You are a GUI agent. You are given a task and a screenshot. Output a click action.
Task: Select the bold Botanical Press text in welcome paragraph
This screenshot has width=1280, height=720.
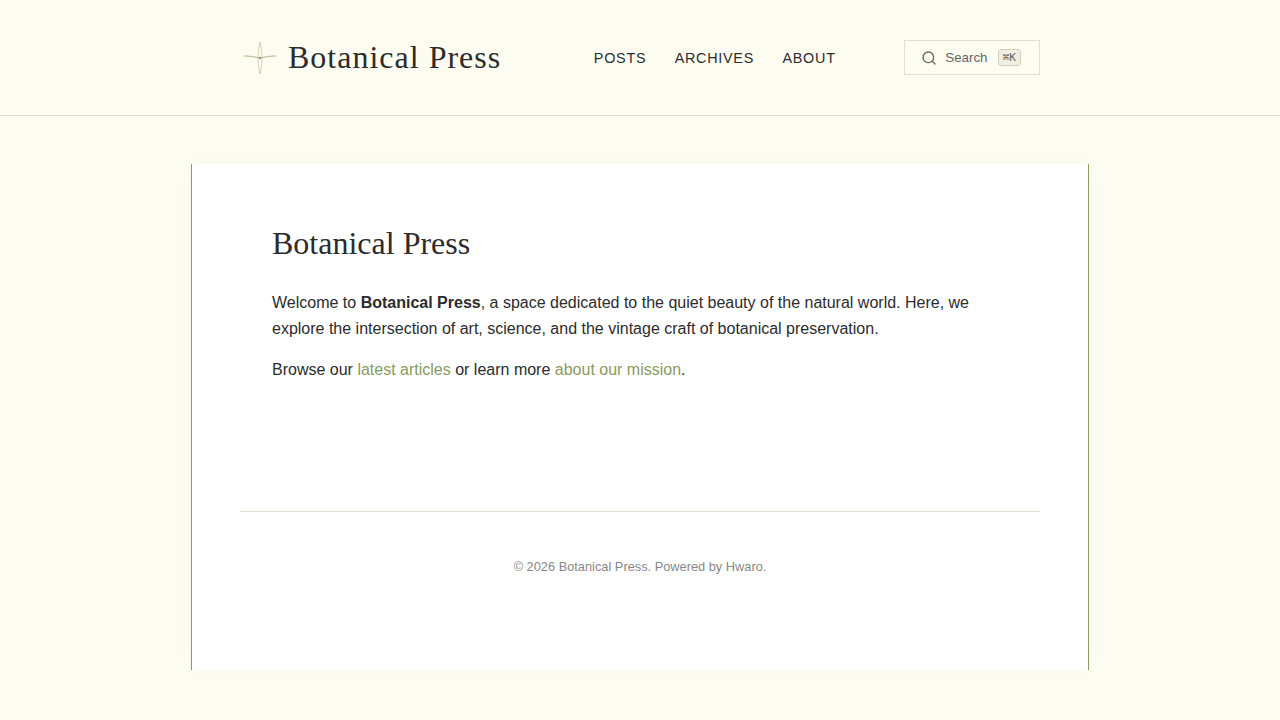point(420,302)
